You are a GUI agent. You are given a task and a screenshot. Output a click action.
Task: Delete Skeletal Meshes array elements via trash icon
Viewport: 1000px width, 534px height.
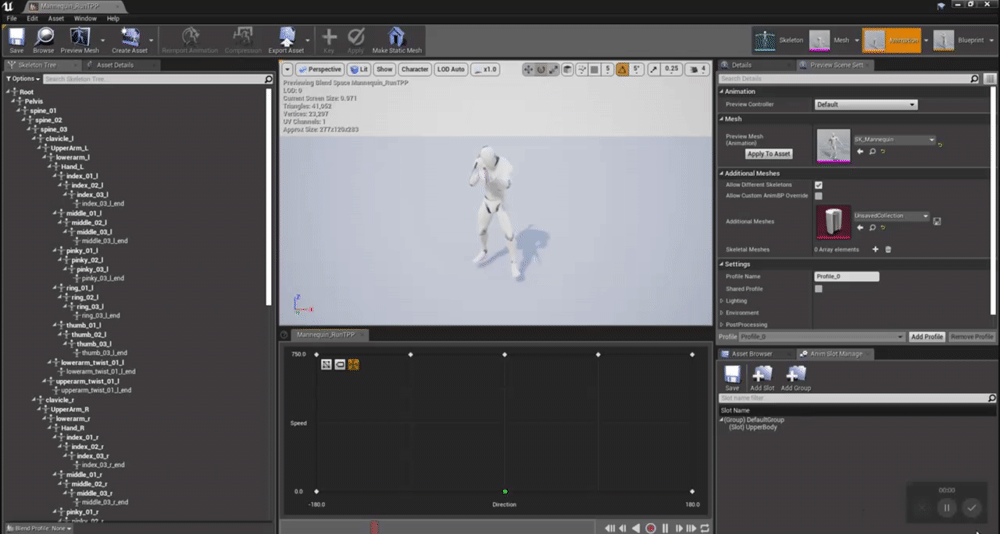coord(888,249)
